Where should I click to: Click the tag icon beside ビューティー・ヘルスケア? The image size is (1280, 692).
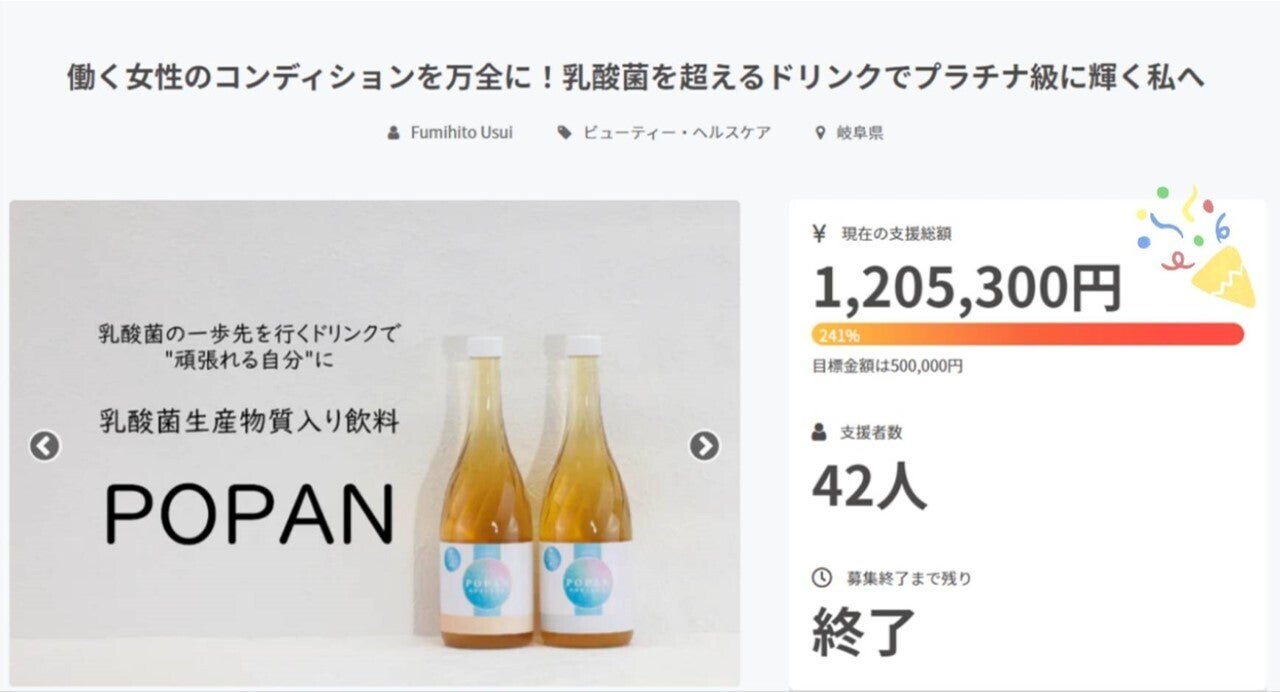[x=564, y=133]
